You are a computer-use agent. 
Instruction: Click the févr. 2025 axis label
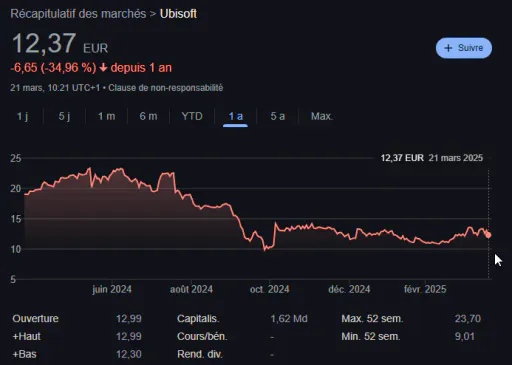(x=425, y=289)
